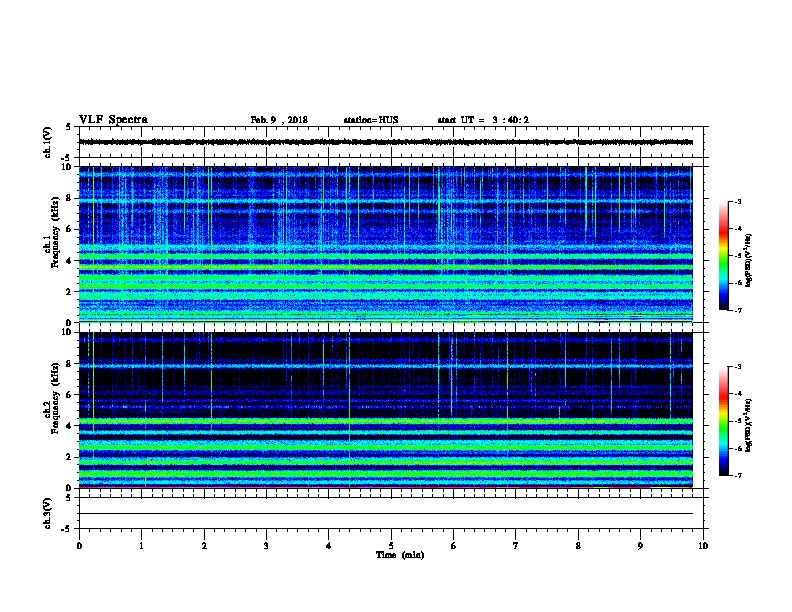
Task: Click ch.2 frequency axis tick "6"
Action: (69, 395)
